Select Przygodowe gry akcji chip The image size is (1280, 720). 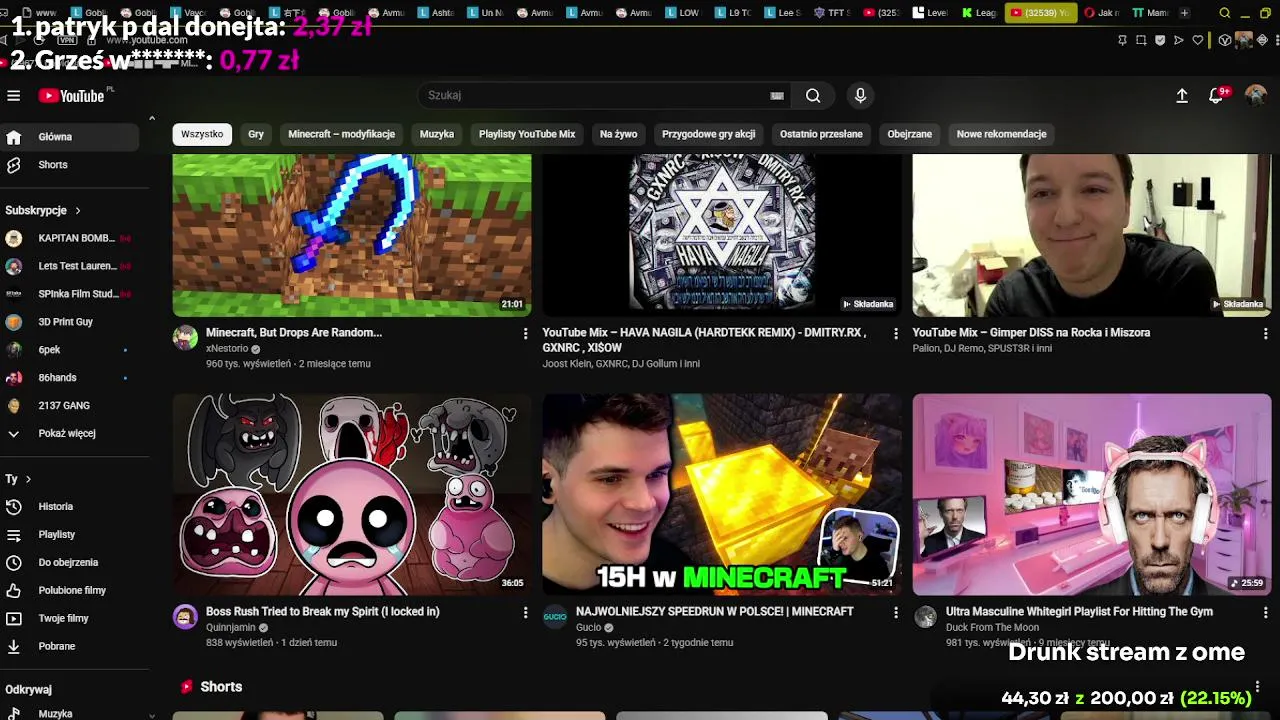708,134
